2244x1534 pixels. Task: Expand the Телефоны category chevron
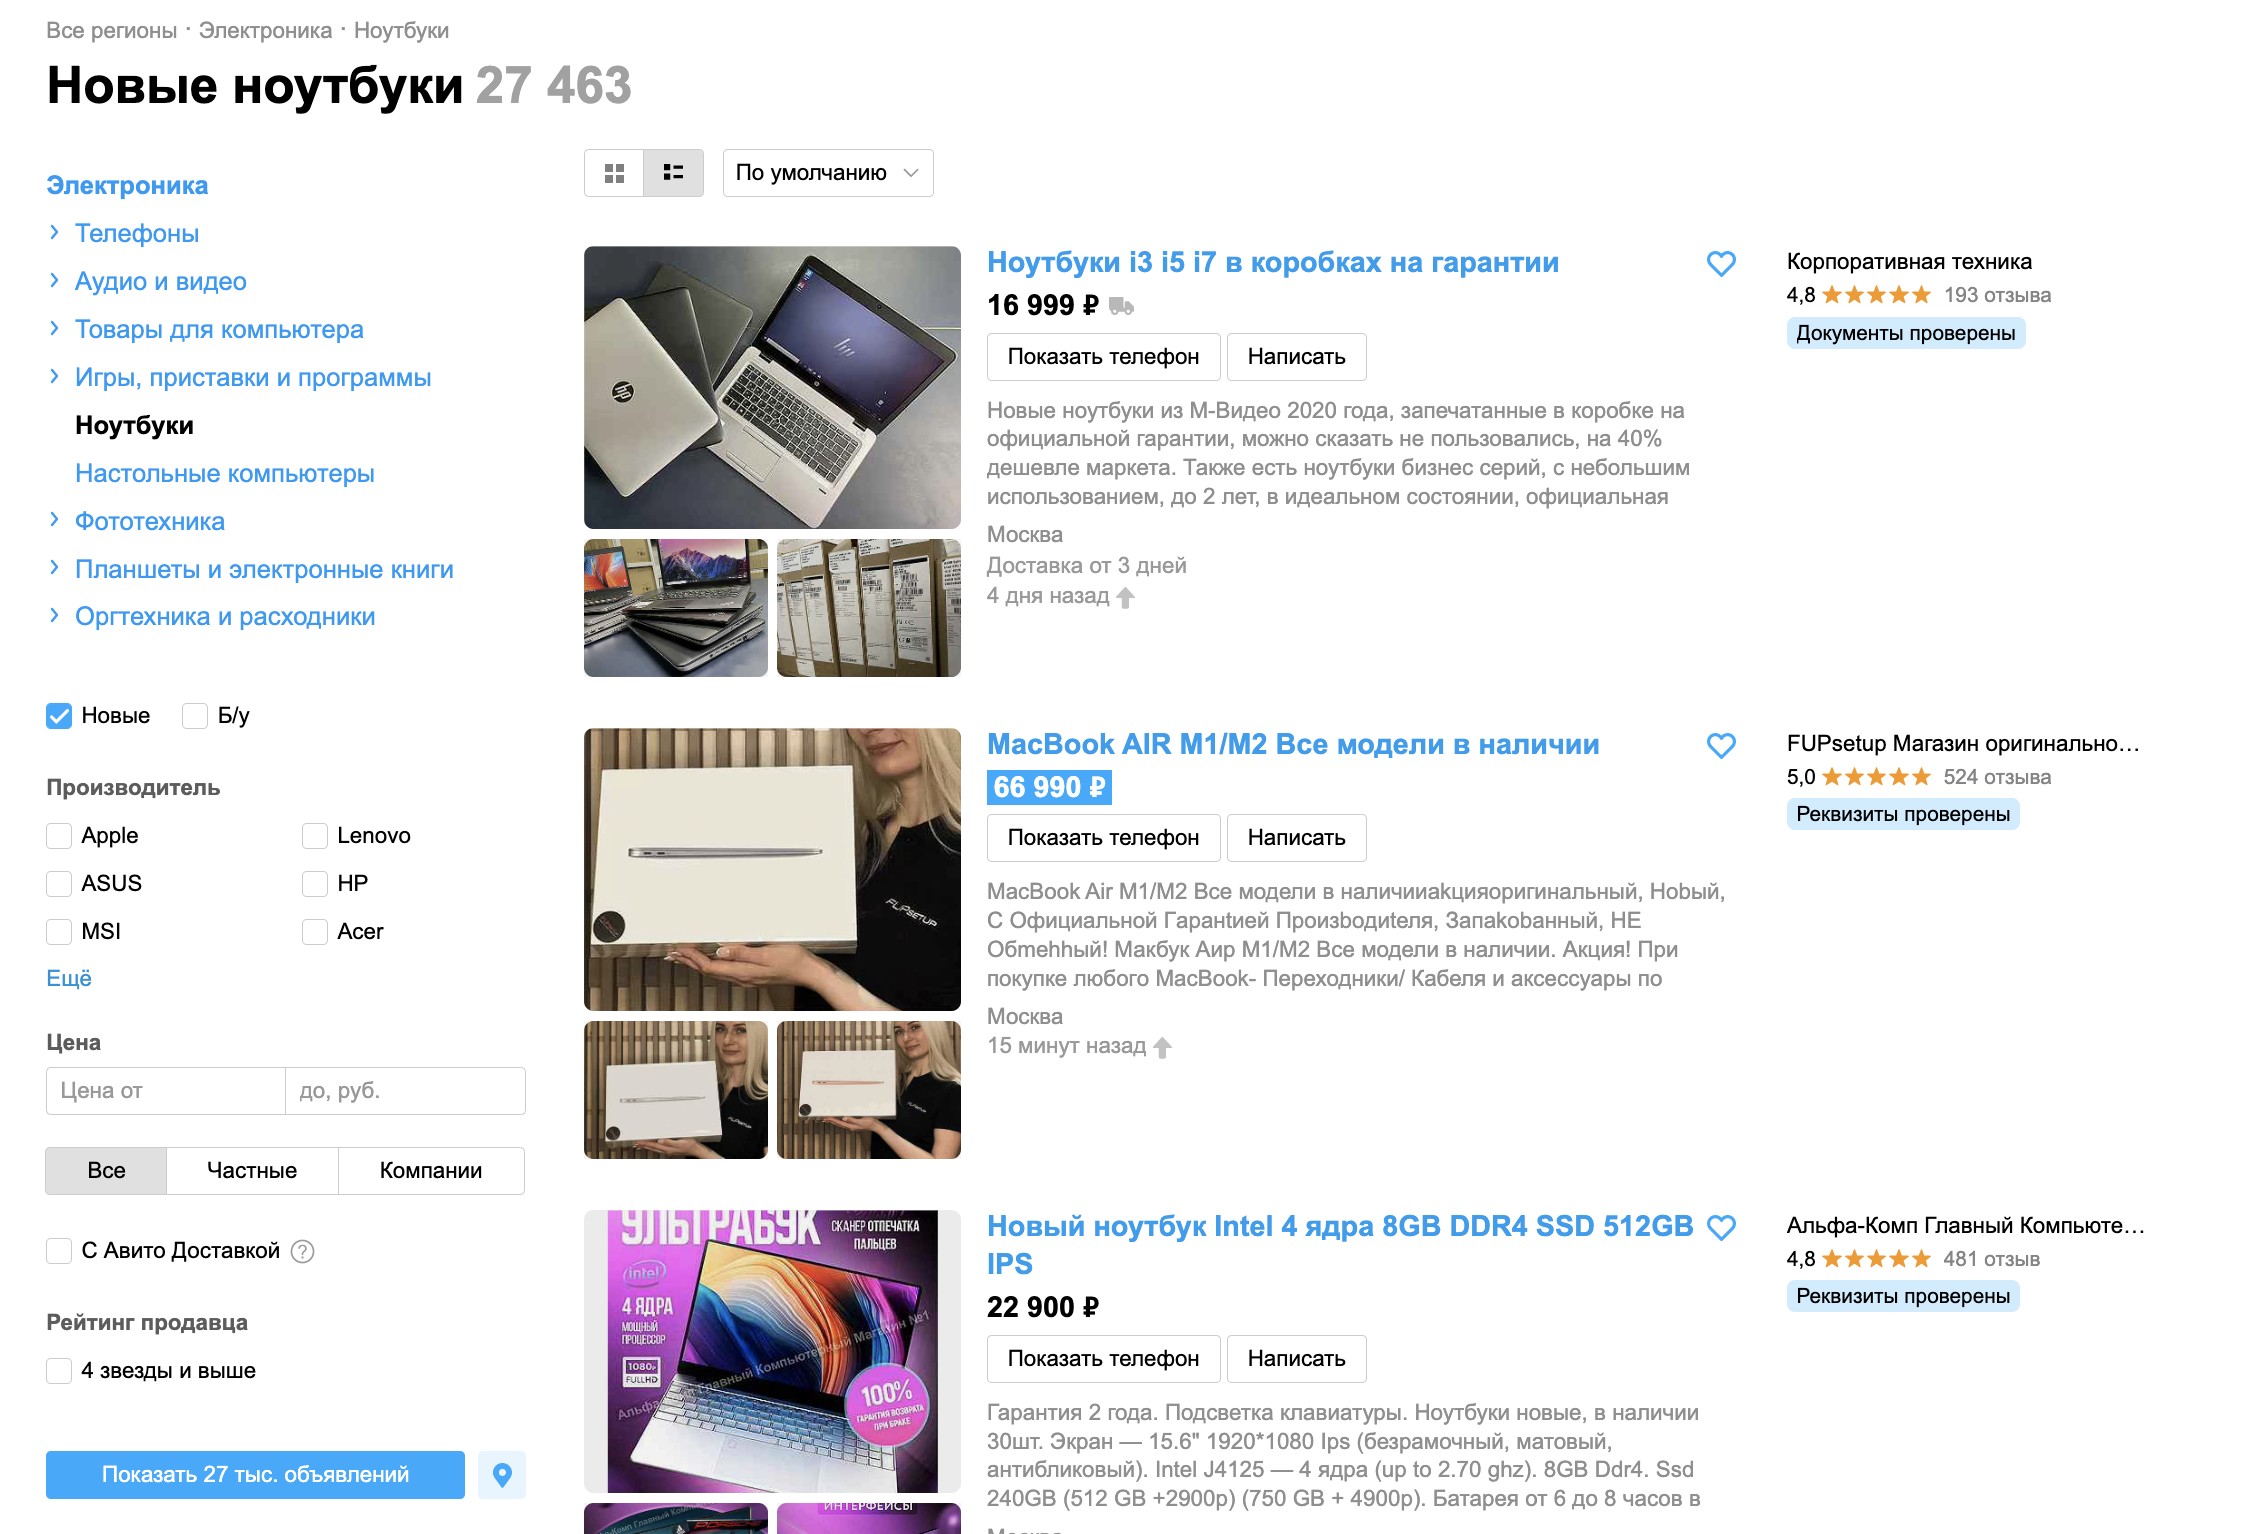coord(54,233)
